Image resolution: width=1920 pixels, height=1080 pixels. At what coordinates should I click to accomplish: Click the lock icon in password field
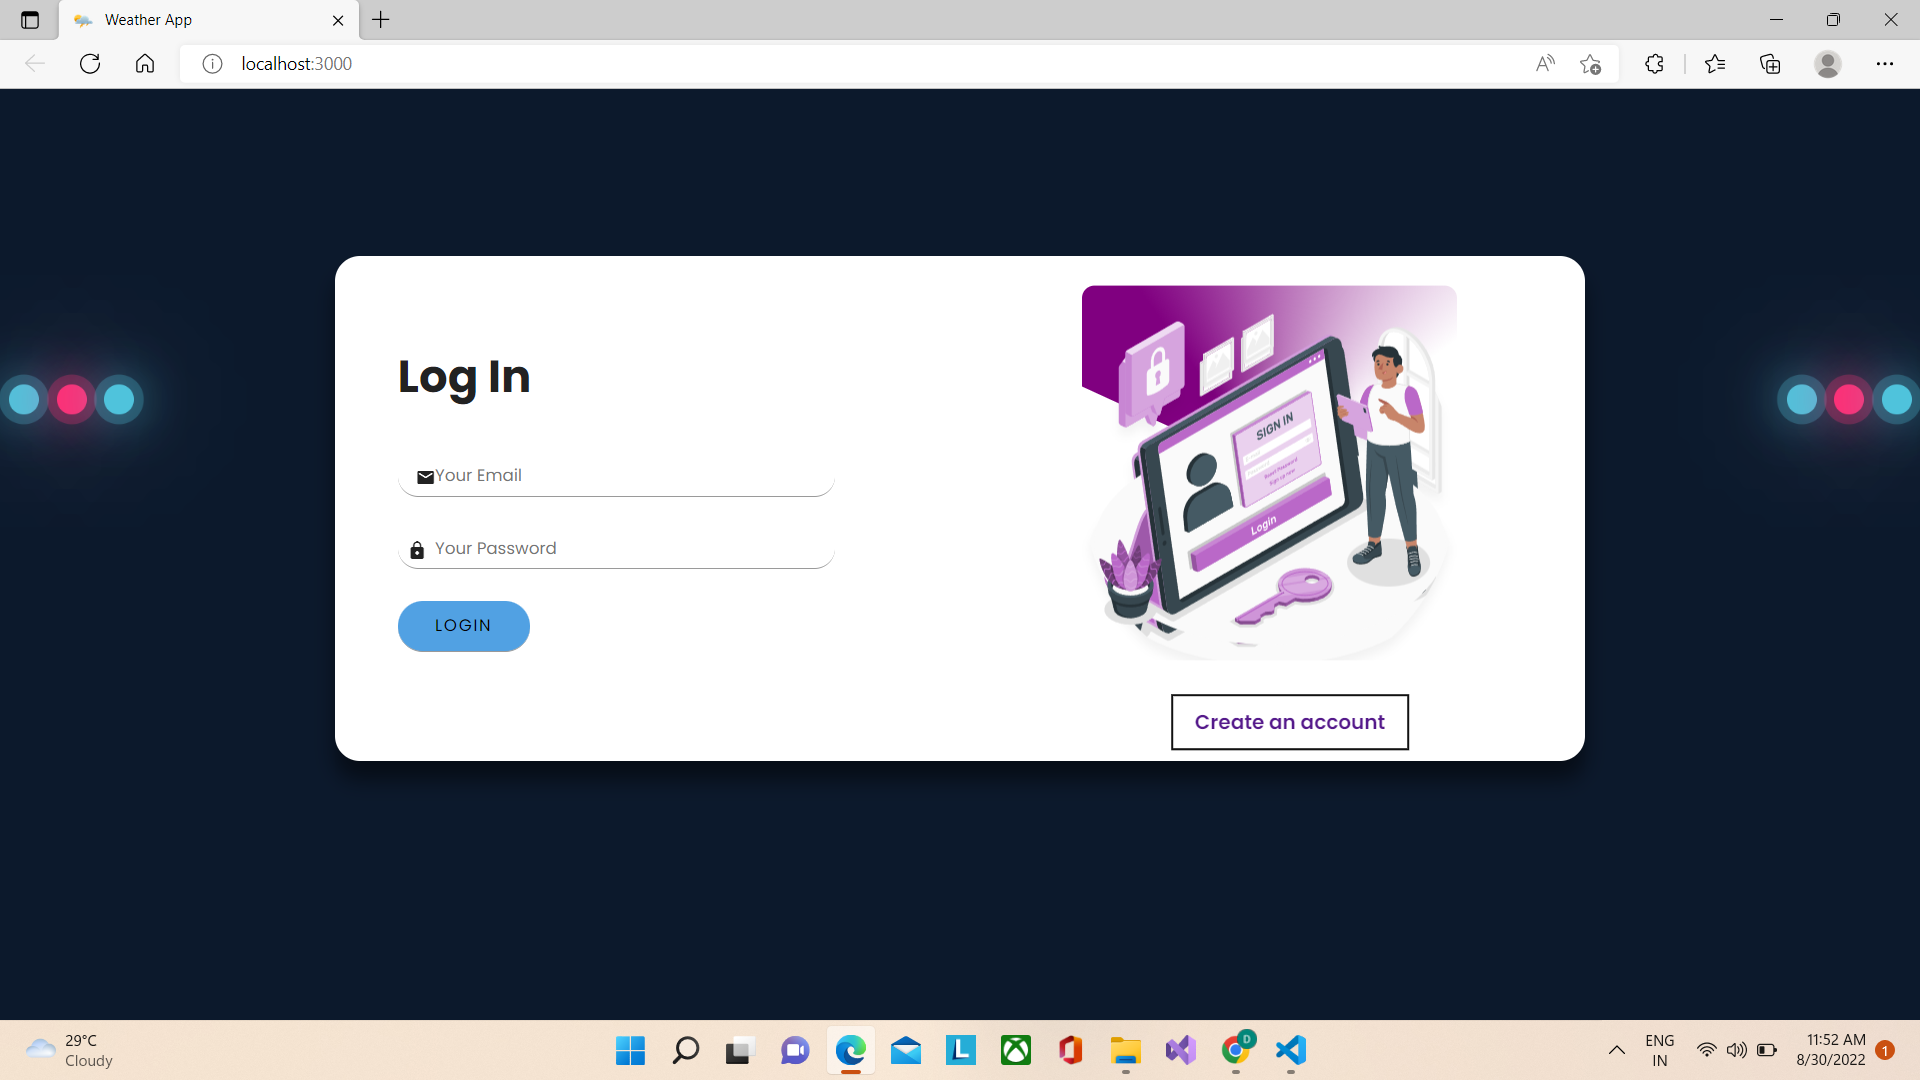point(417,550)
